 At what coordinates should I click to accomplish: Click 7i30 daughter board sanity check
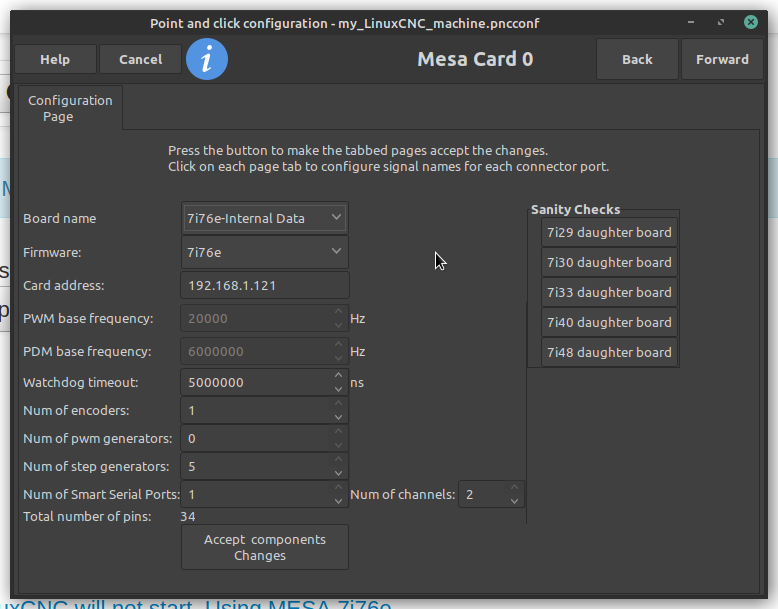pyautogui.click(x=609, y=262)
